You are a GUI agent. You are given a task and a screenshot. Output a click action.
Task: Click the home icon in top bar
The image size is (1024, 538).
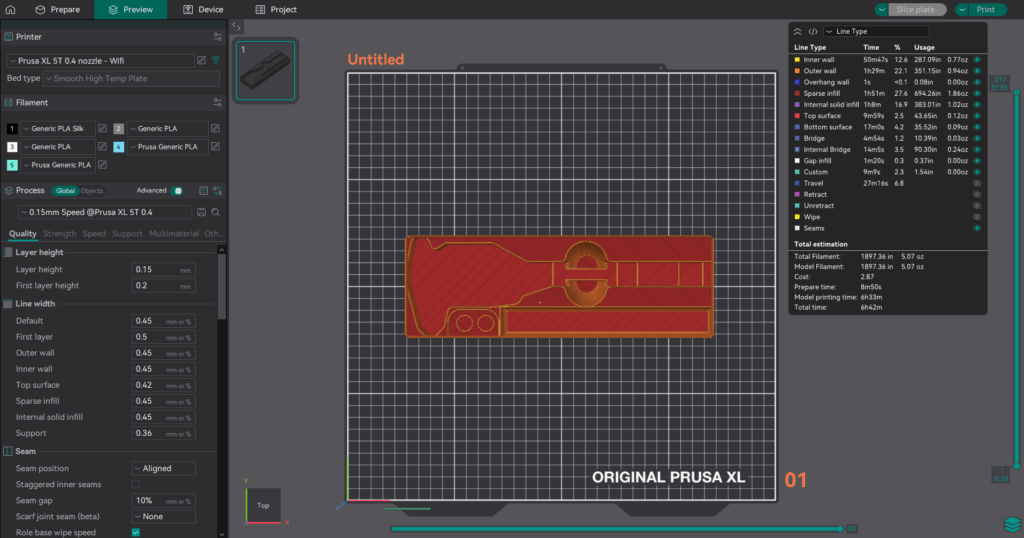(x=11, y=9)
